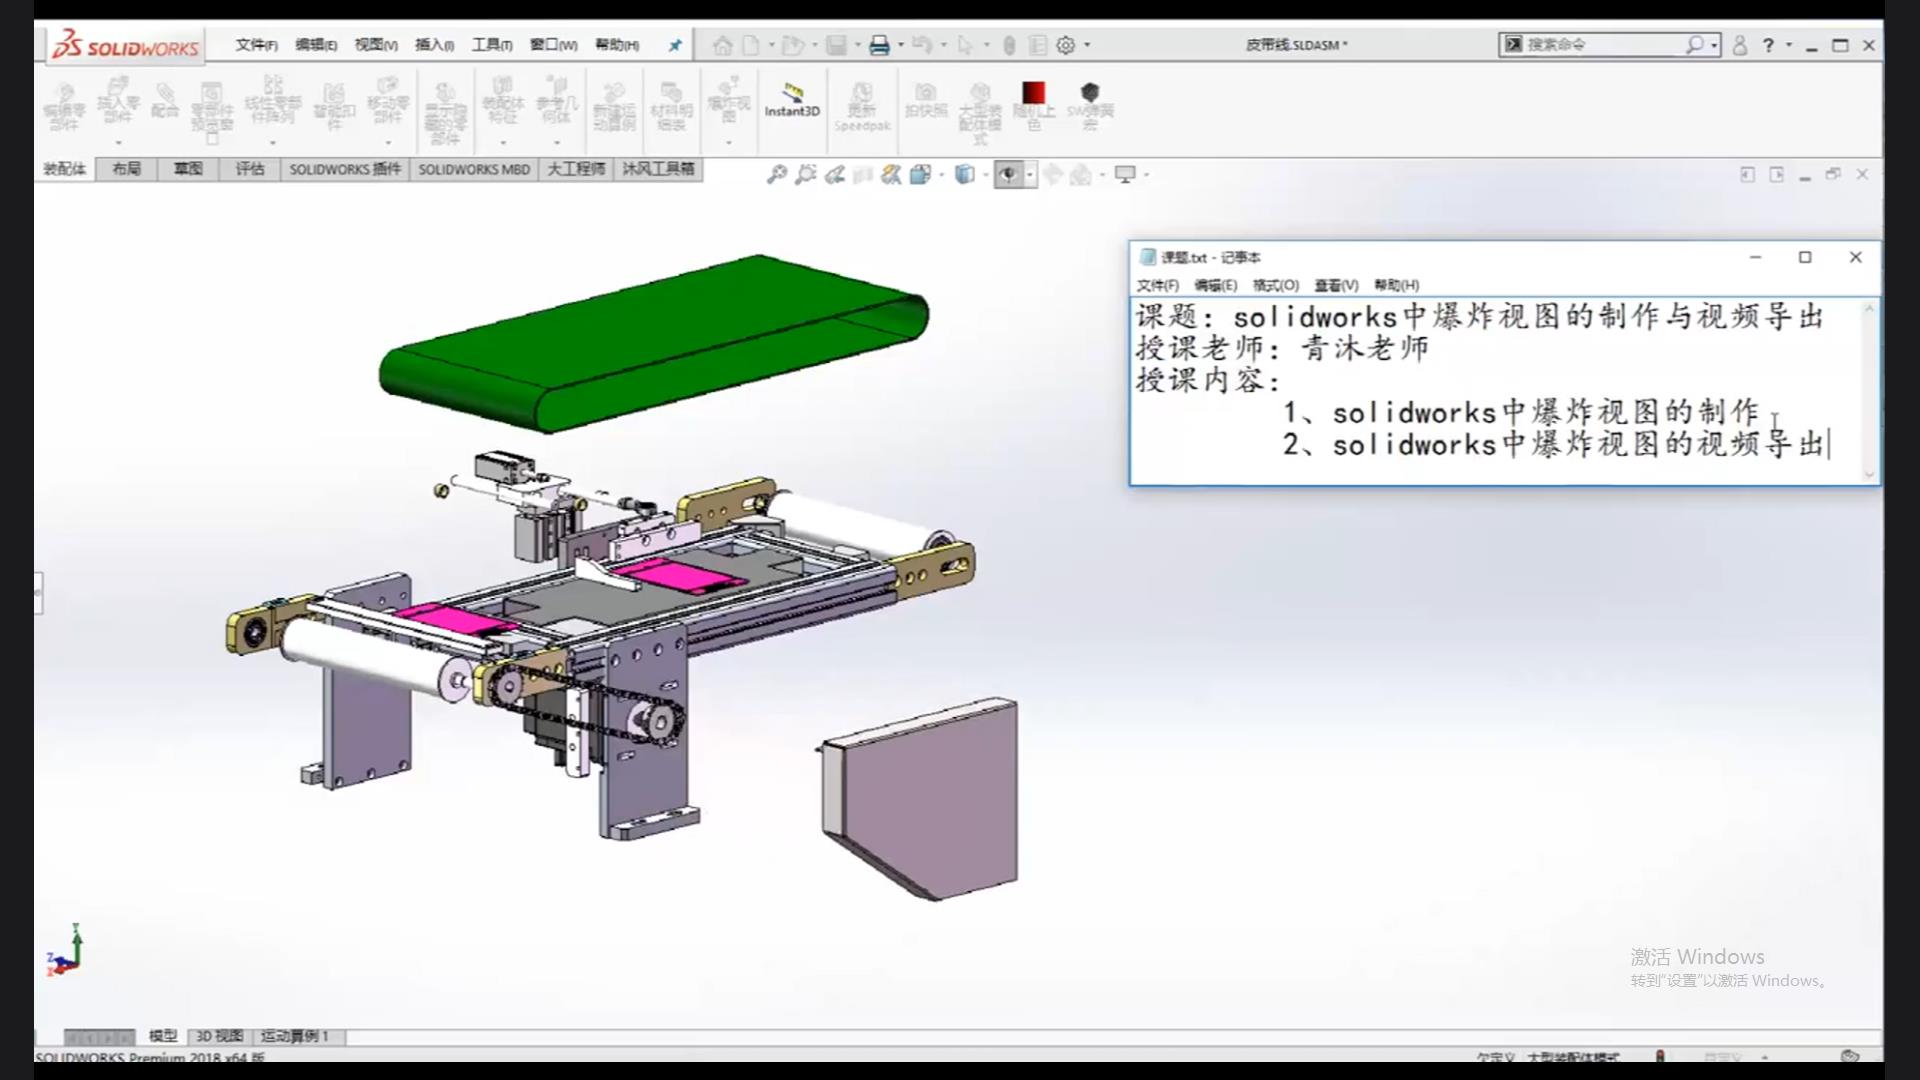Open the Print dropdown arrow

[901, 45]
